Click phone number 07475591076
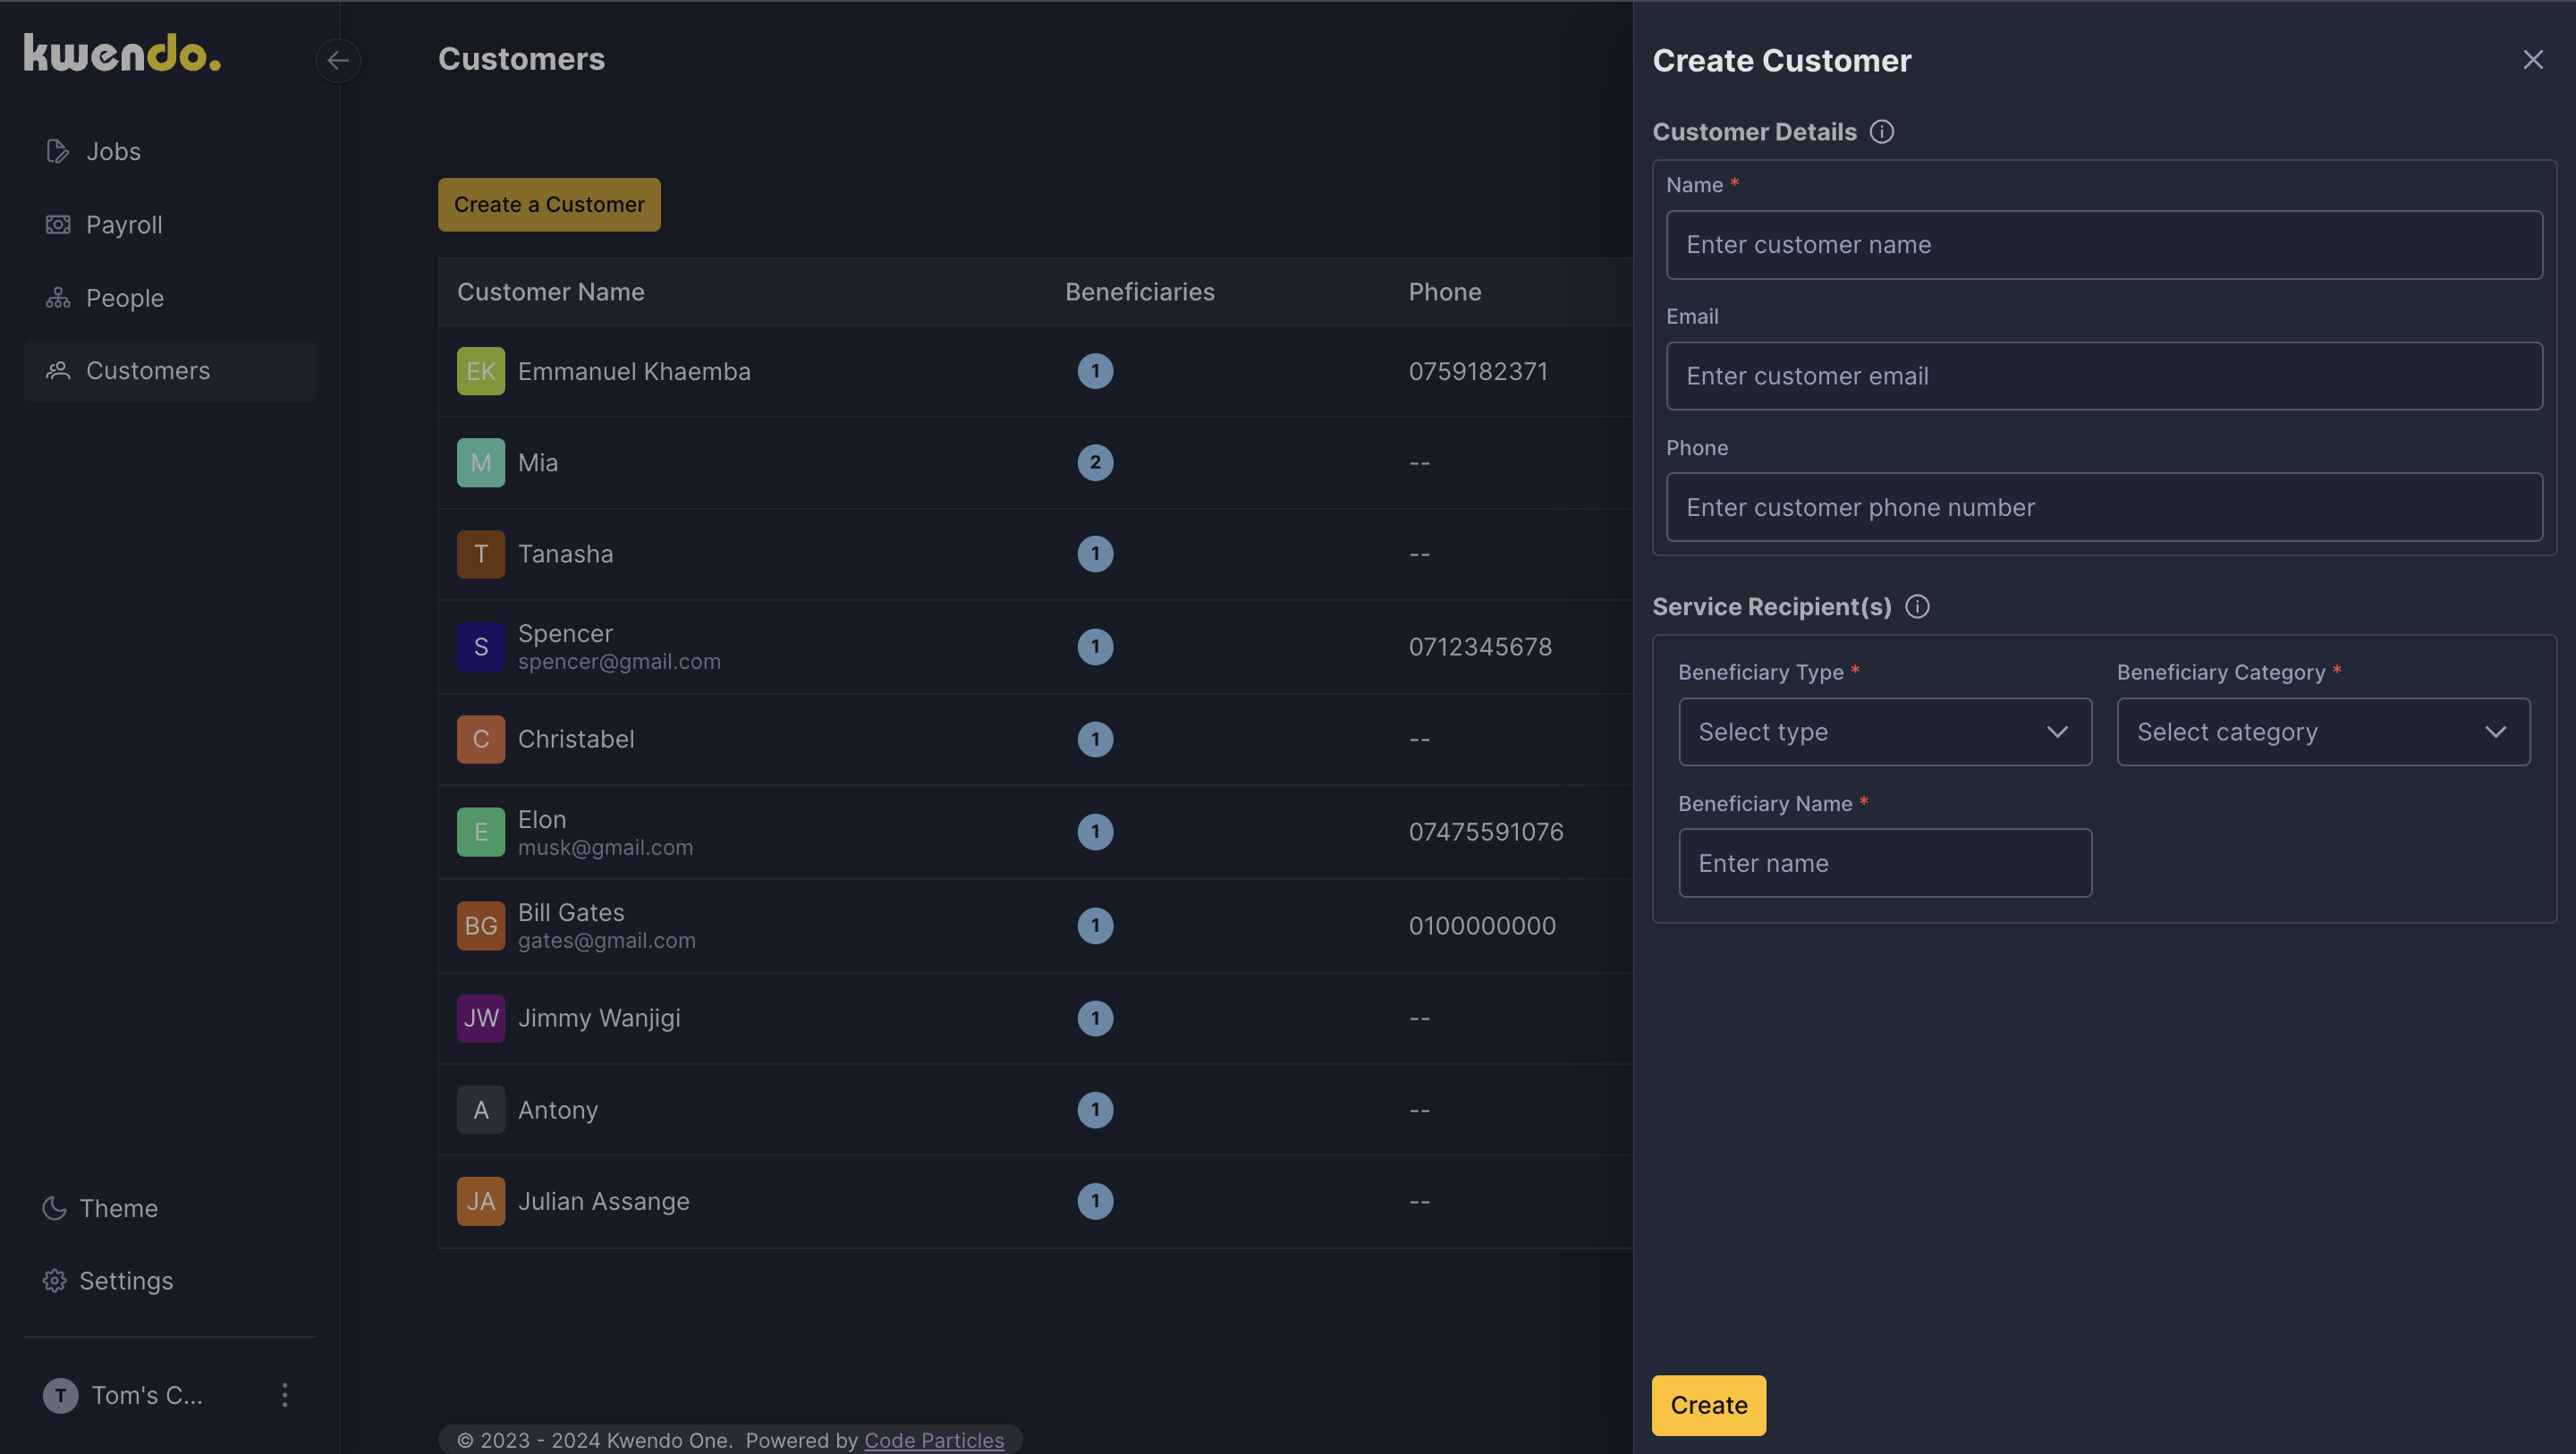 click(x=1486, y=831)
